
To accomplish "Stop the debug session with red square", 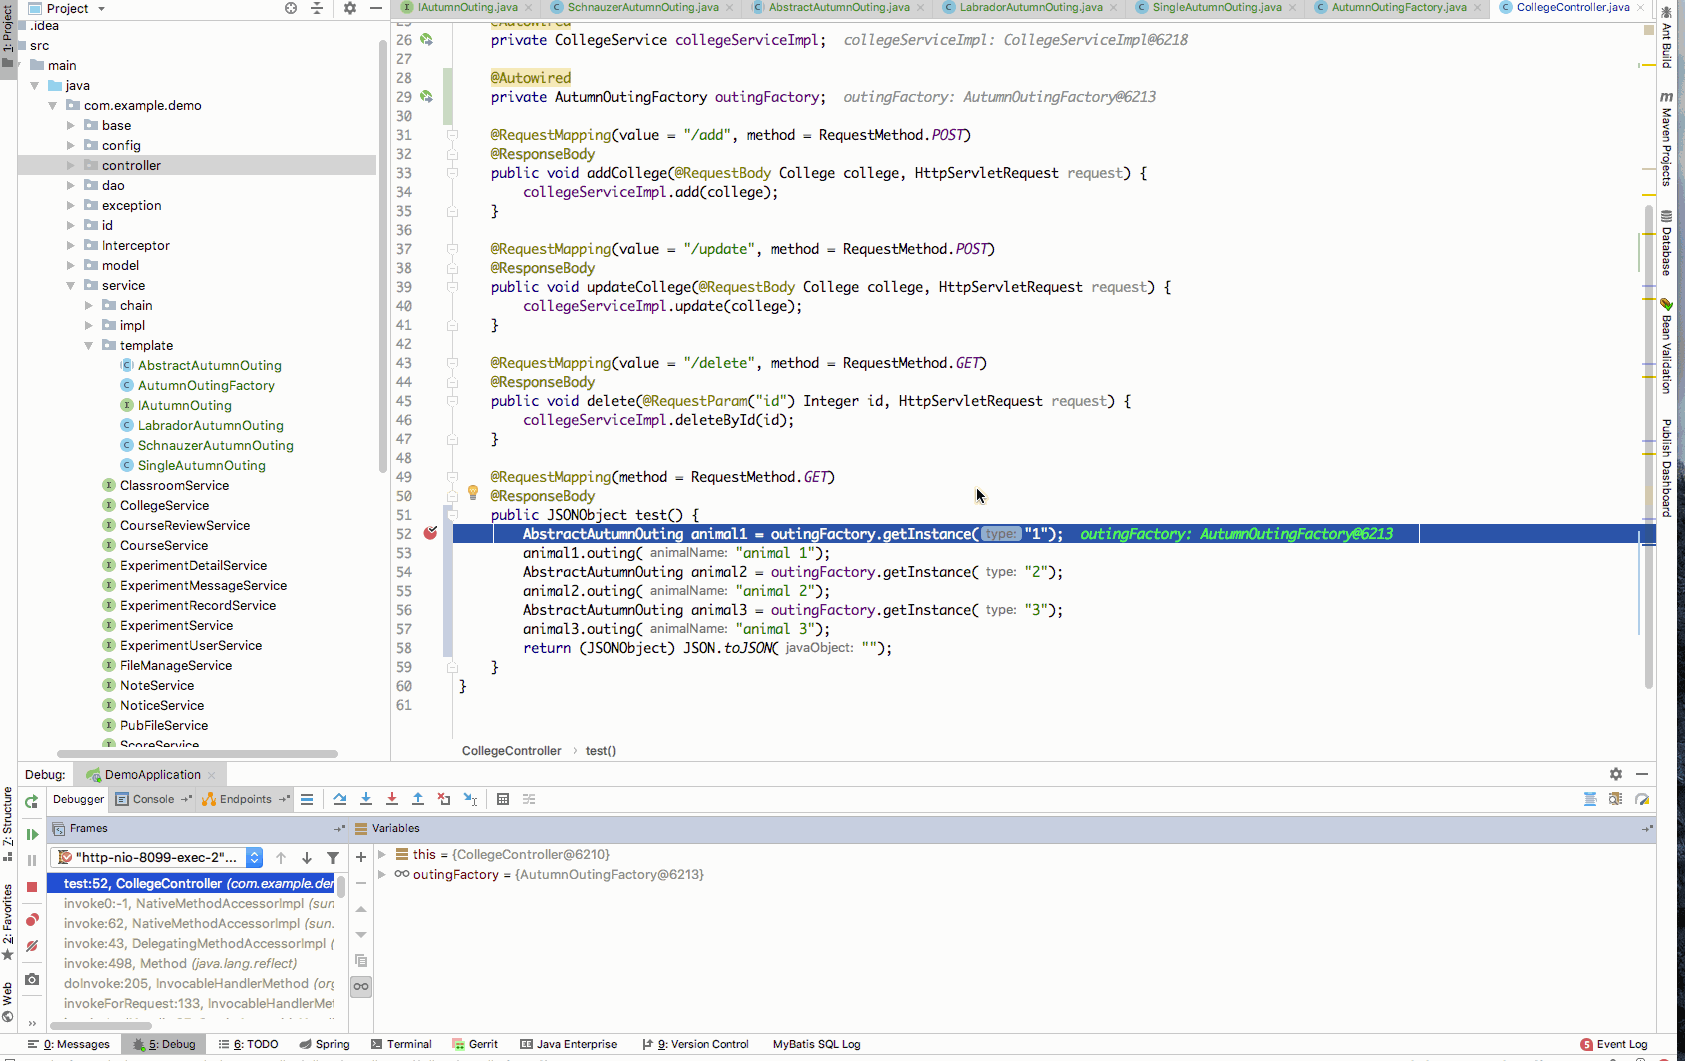I will (32, 887).
